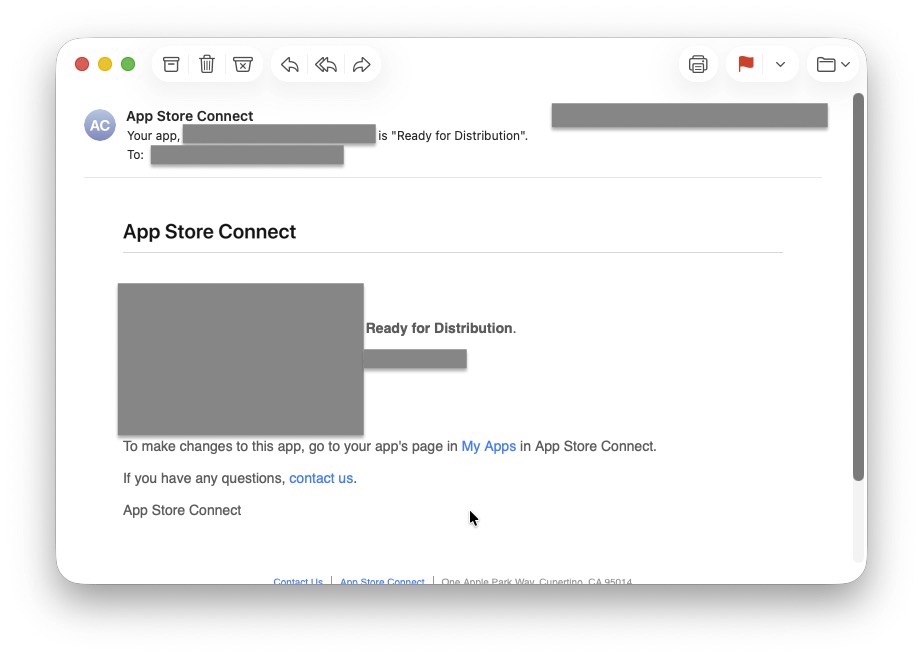Screen dimensions: 923x658
Task: Click the sender name App Store Connect
Action: (190, 116)
